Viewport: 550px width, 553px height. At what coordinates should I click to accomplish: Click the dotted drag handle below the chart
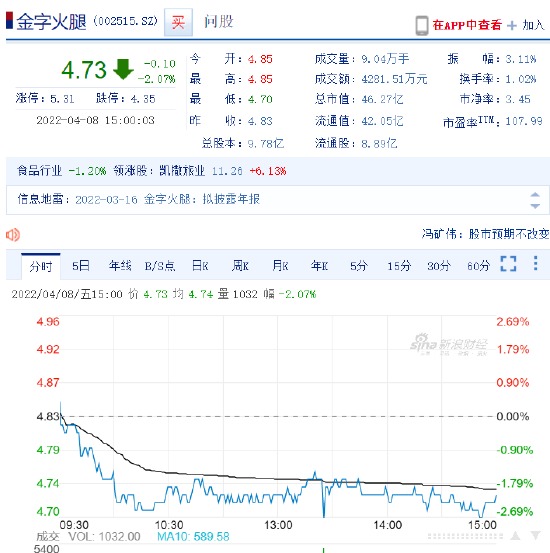[x=465, y=536]
